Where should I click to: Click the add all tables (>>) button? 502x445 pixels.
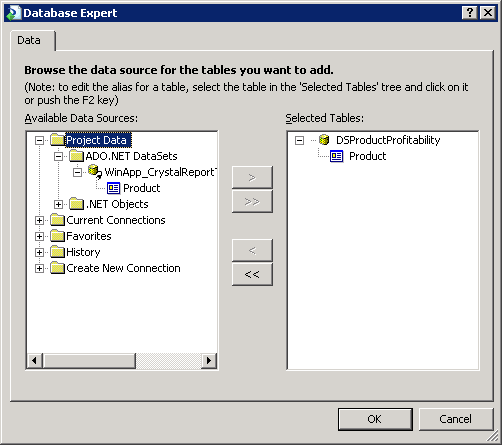click(252, 201)
